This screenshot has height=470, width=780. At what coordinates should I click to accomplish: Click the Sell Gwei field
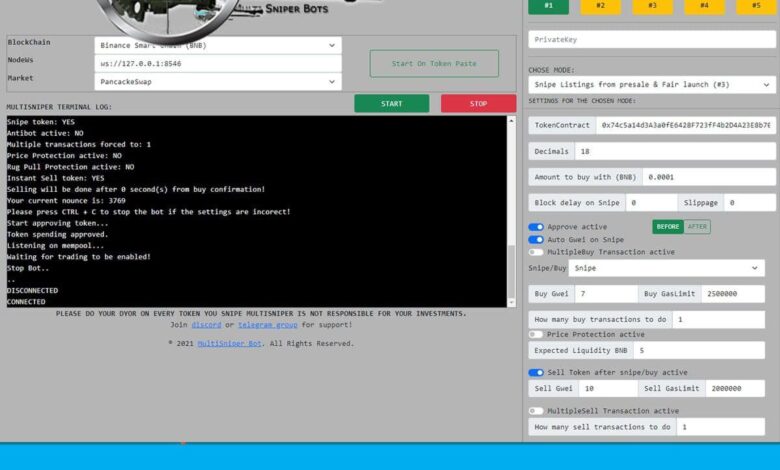[x=608, y=388]
